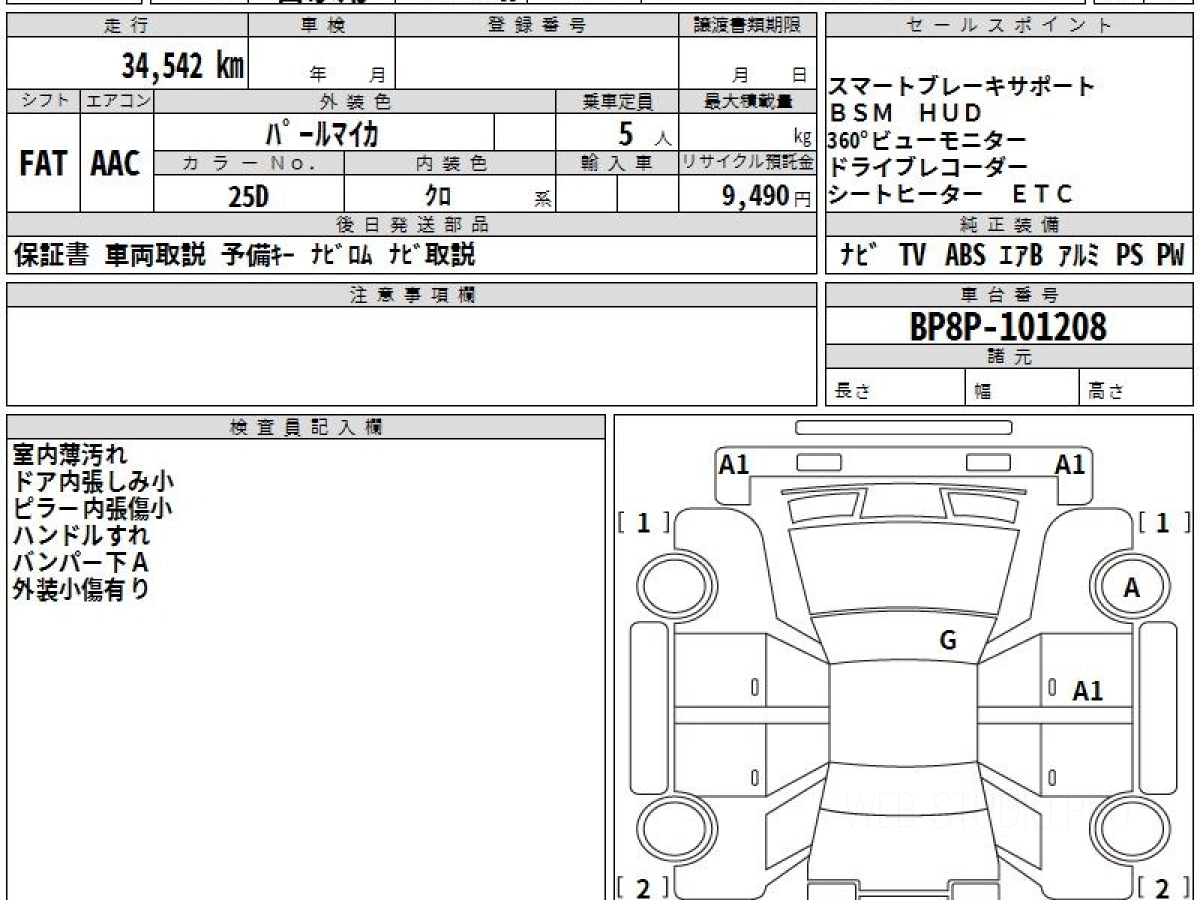Click the 後日発送部品 header
This screenshot has width=1200, height=900.
coord(411,225)
